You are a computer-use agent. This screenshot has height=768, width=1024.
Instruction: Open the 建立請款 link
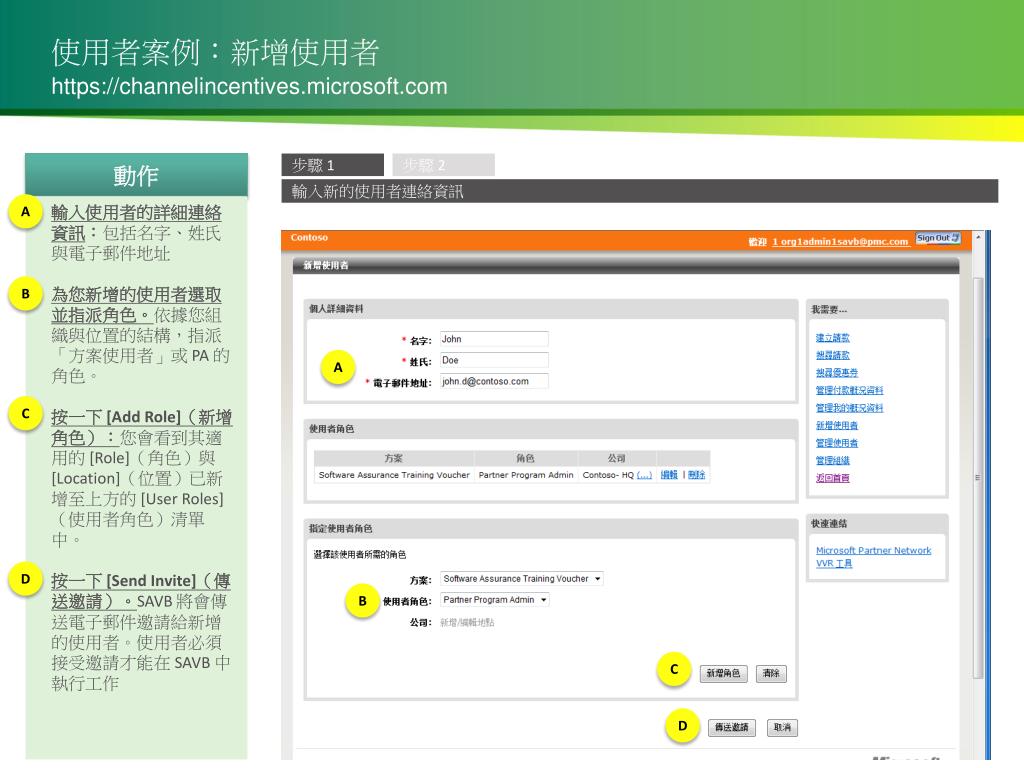833,338
